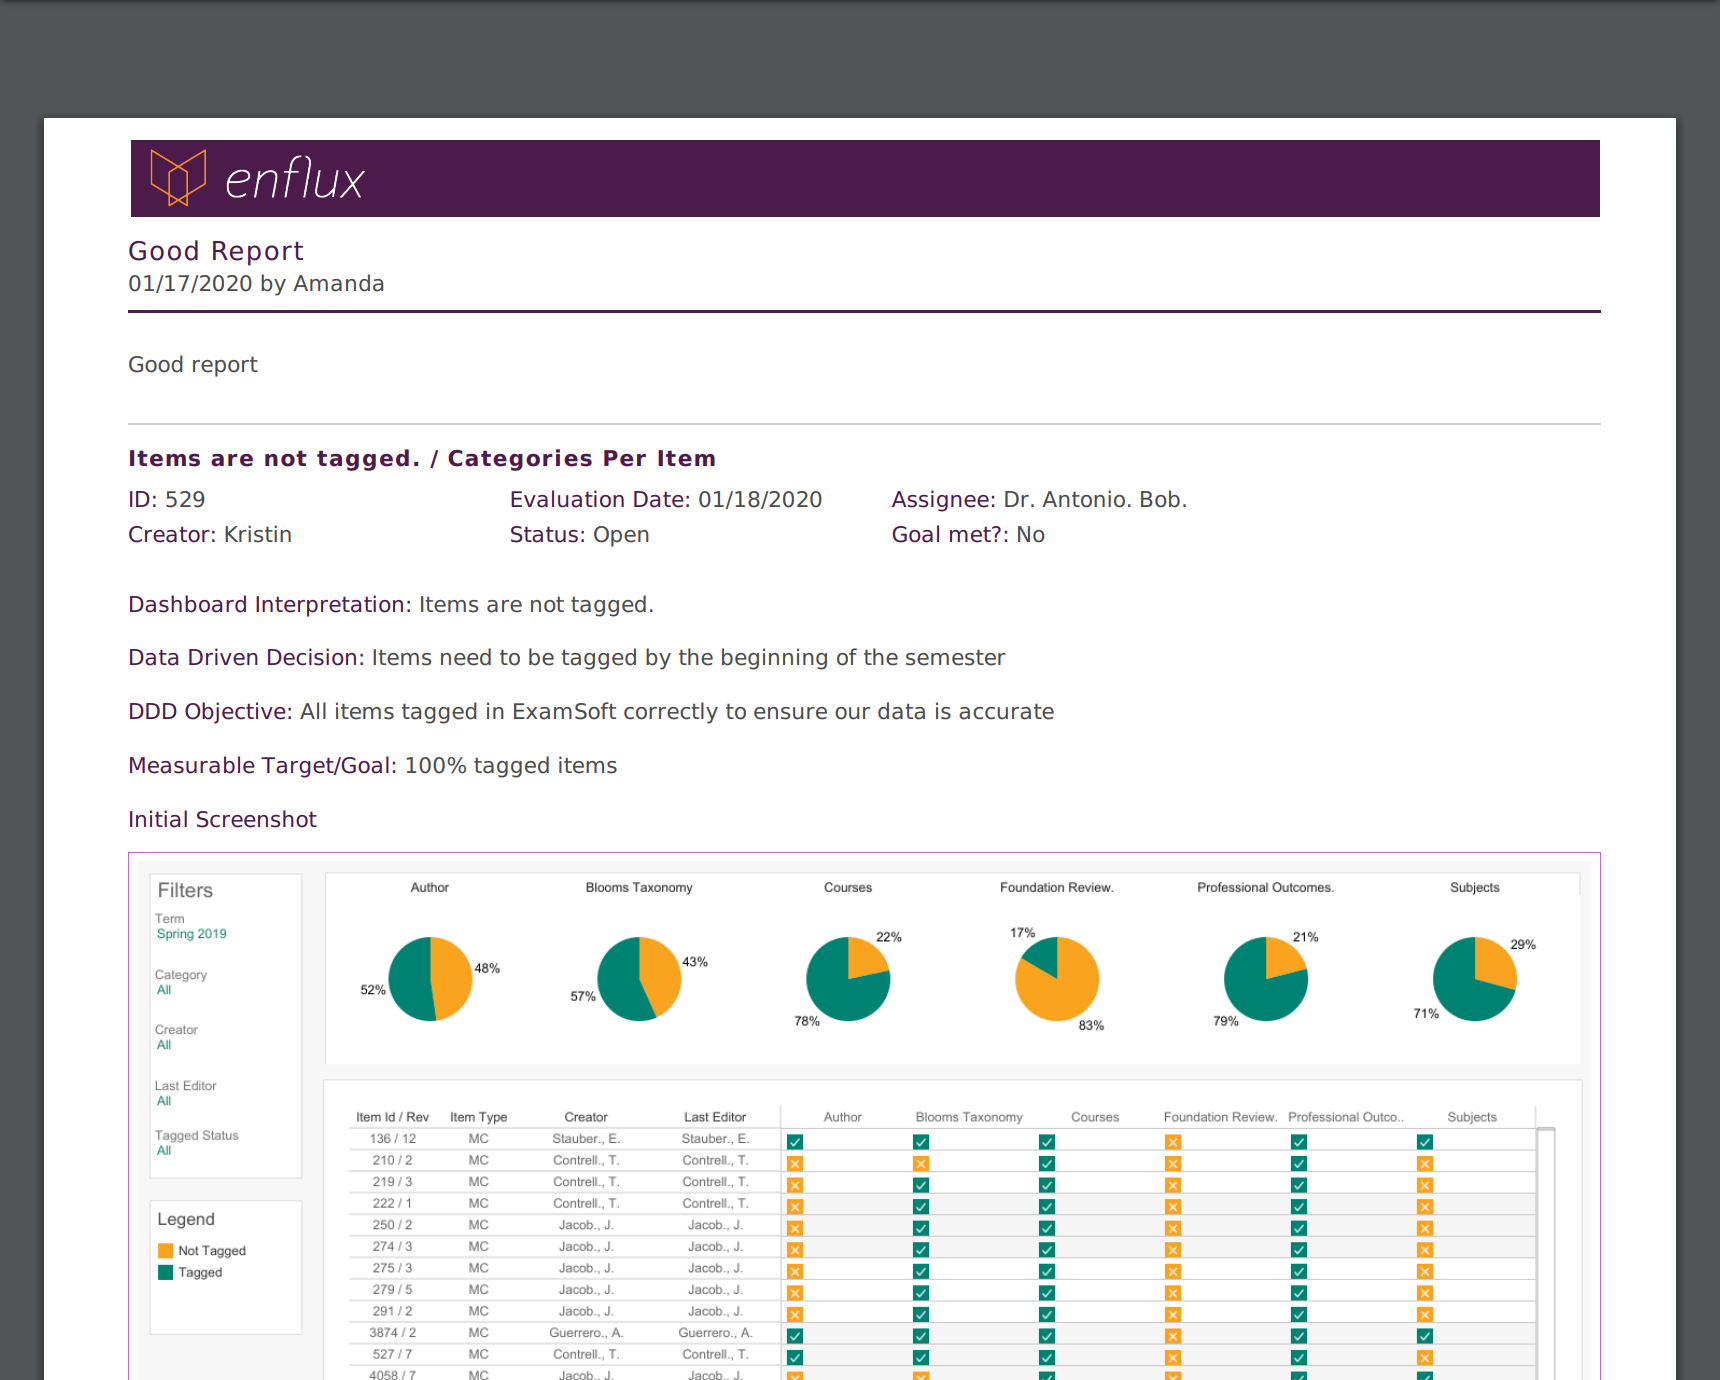Click the Item Id / Rev column header
Screen dimensions: 1720x1380
(x=392, y=1117)
